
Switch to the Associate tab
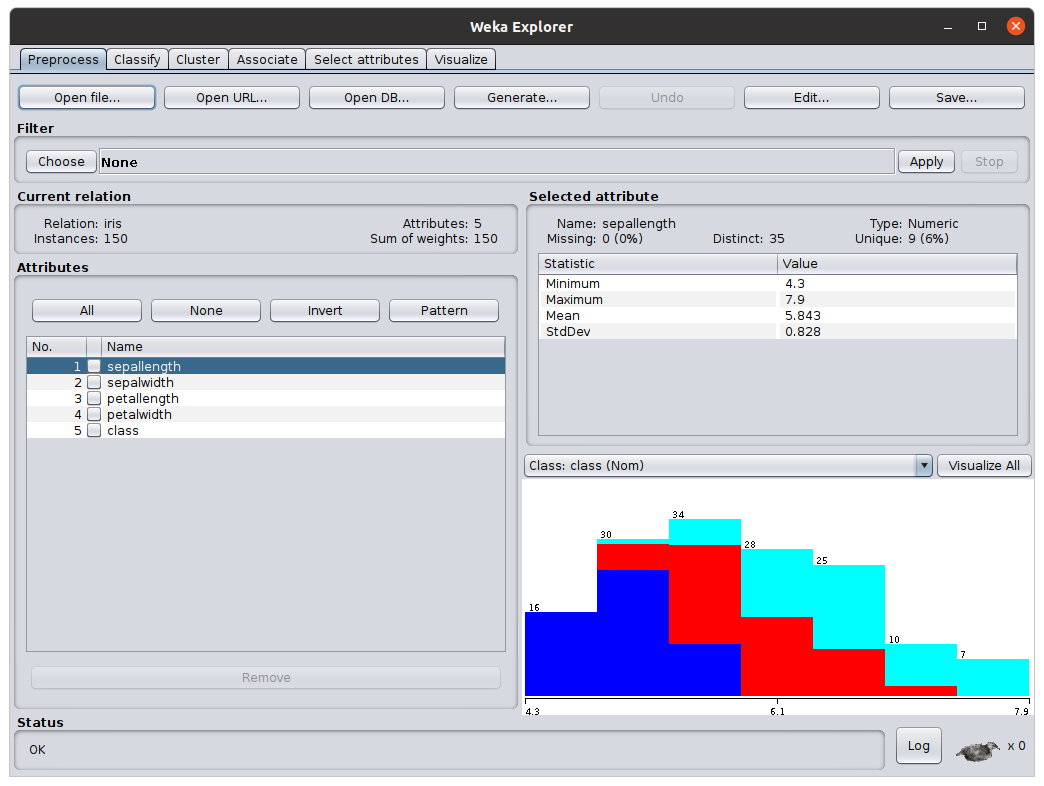coord(267,59)
